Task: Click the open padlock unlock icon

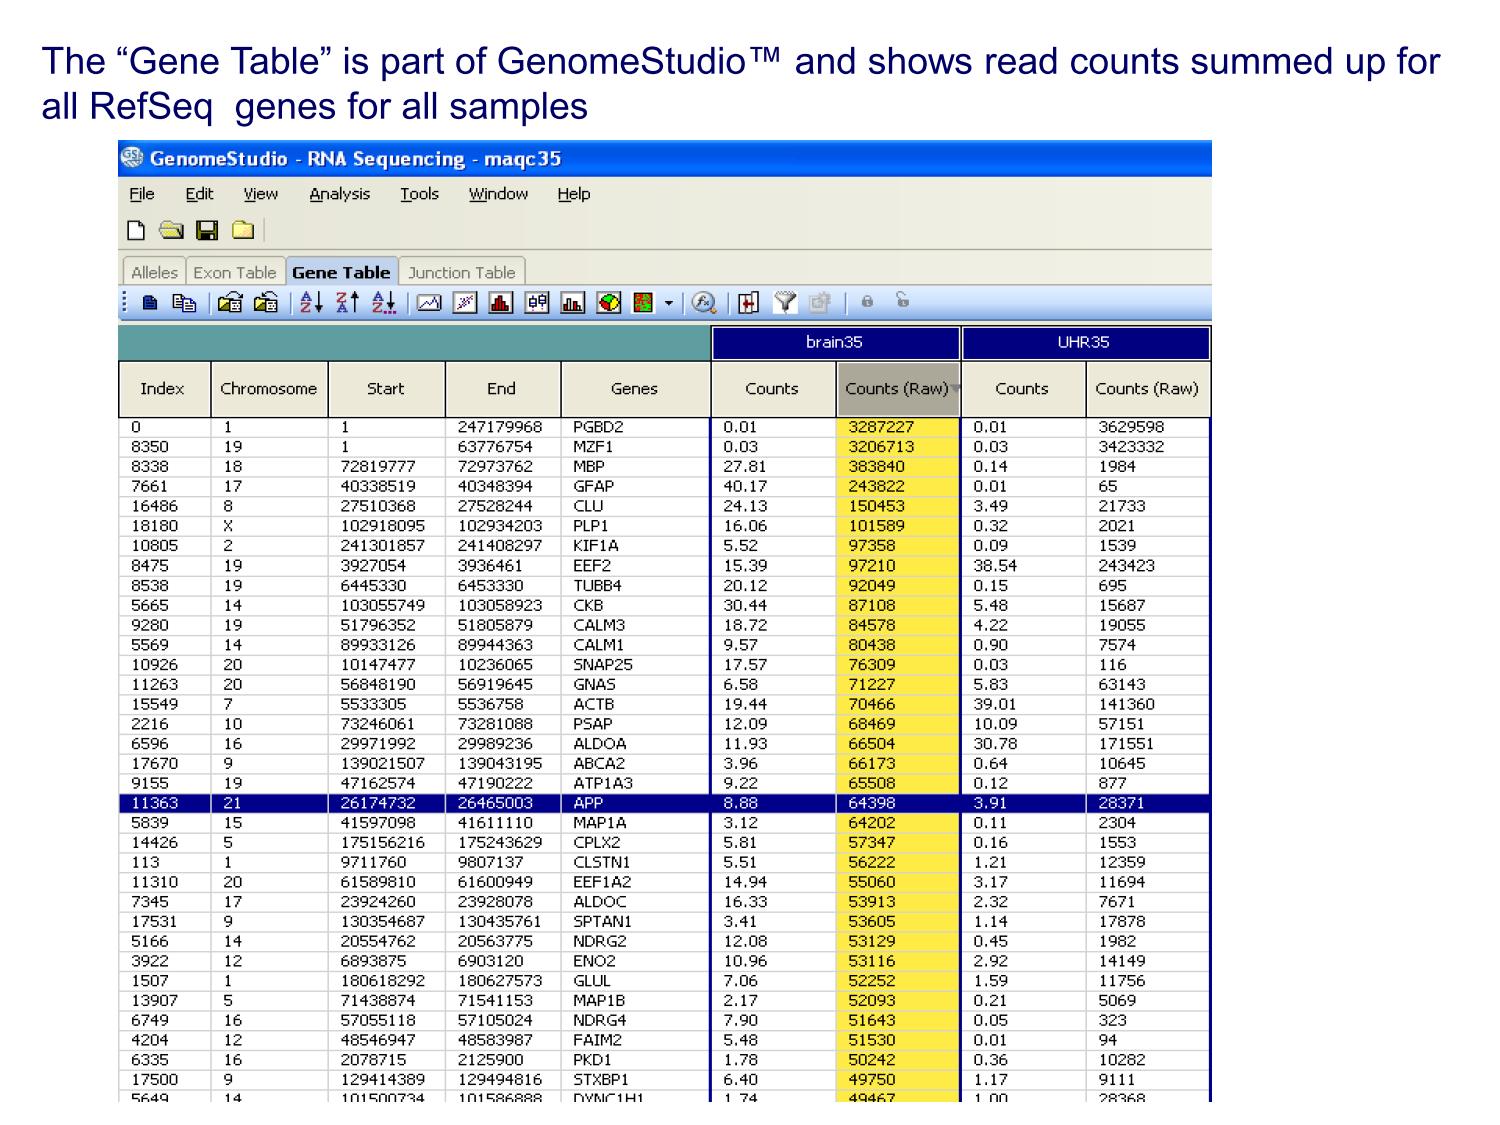Action: [902, 299]
